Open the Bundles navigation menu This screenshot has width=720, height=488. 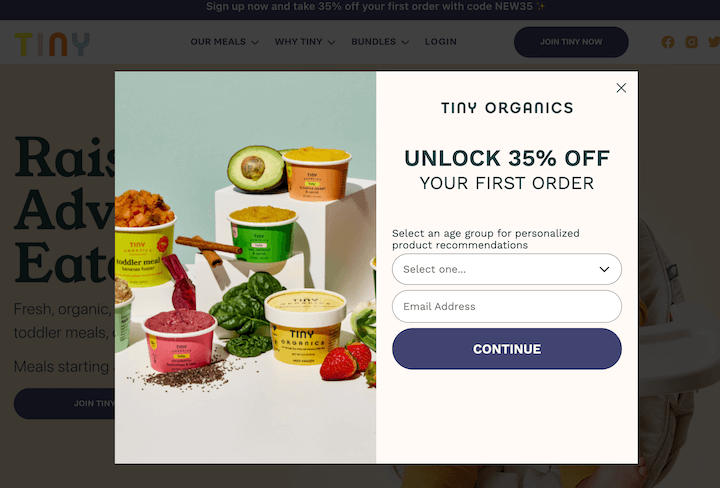coord(380,42)
